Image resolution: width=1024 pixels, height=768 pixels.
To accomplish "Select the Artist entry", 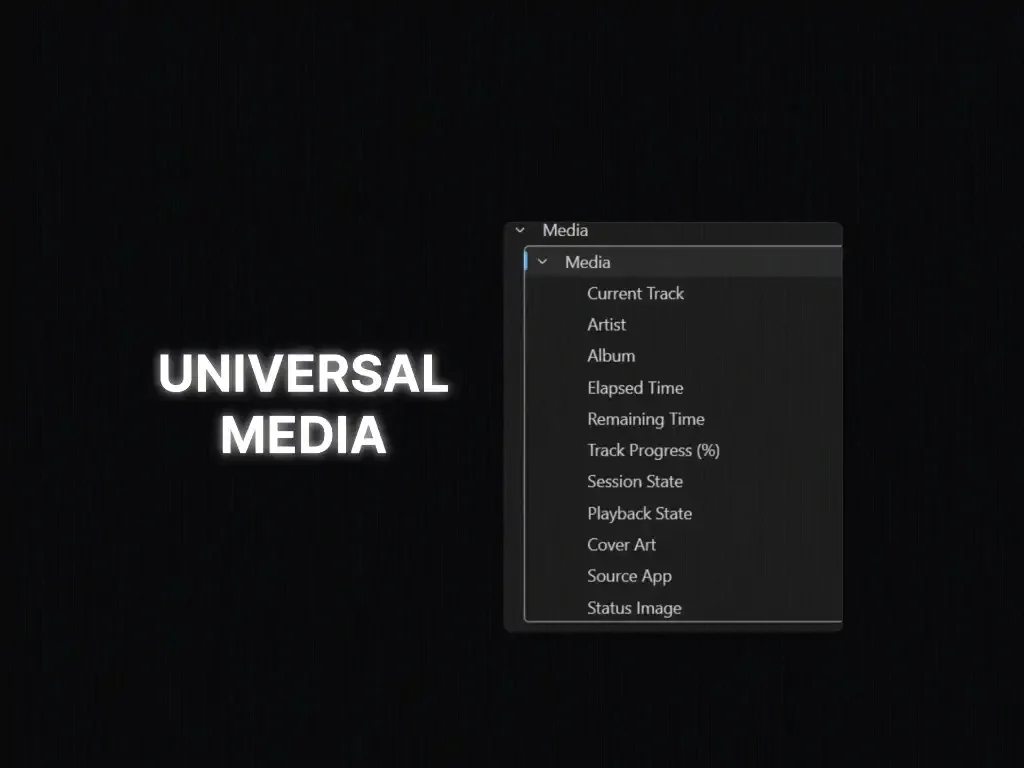I will 606,324.
